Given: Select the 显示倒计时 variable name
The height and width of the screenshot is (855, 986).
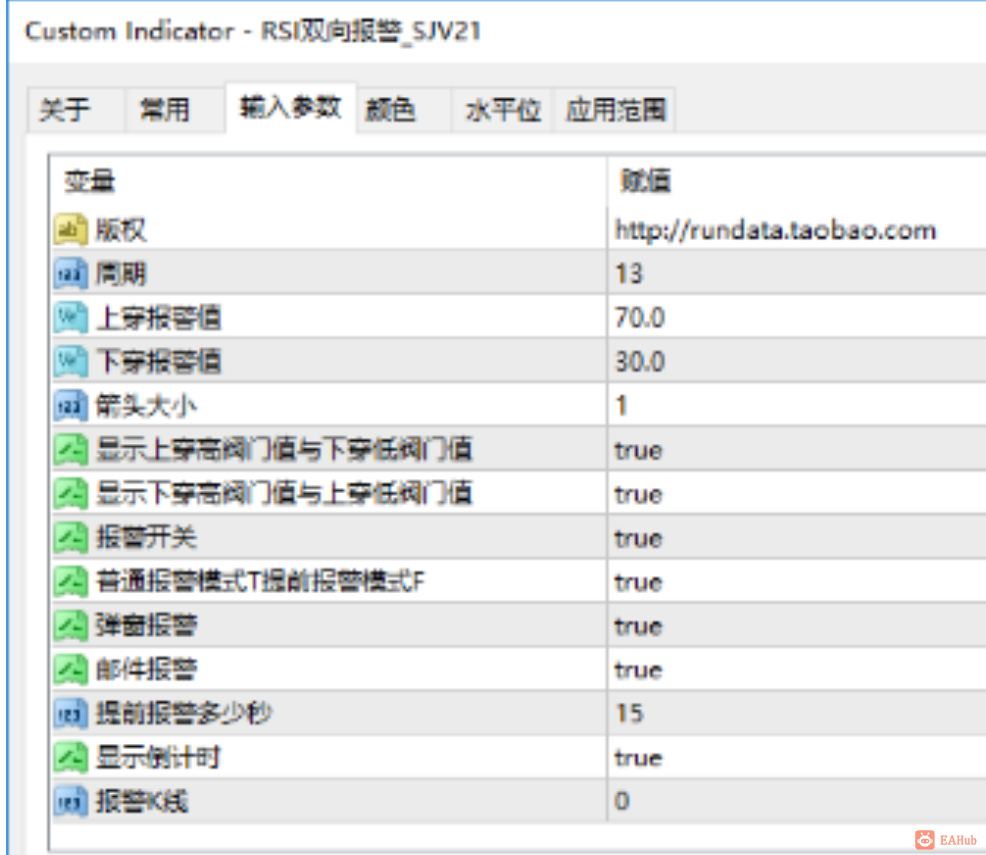Looking at the screenshot, I should [x=158, y=758].
